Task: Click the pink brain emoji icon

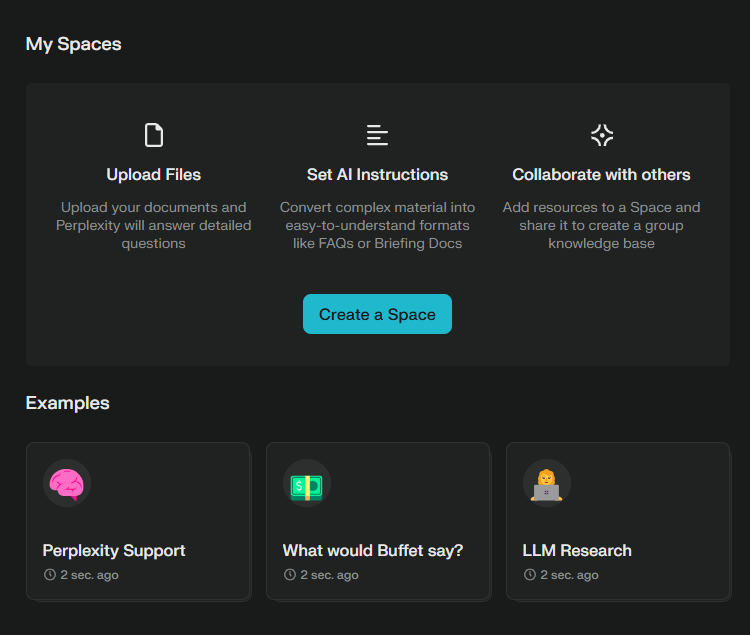Action: point(67,483)
